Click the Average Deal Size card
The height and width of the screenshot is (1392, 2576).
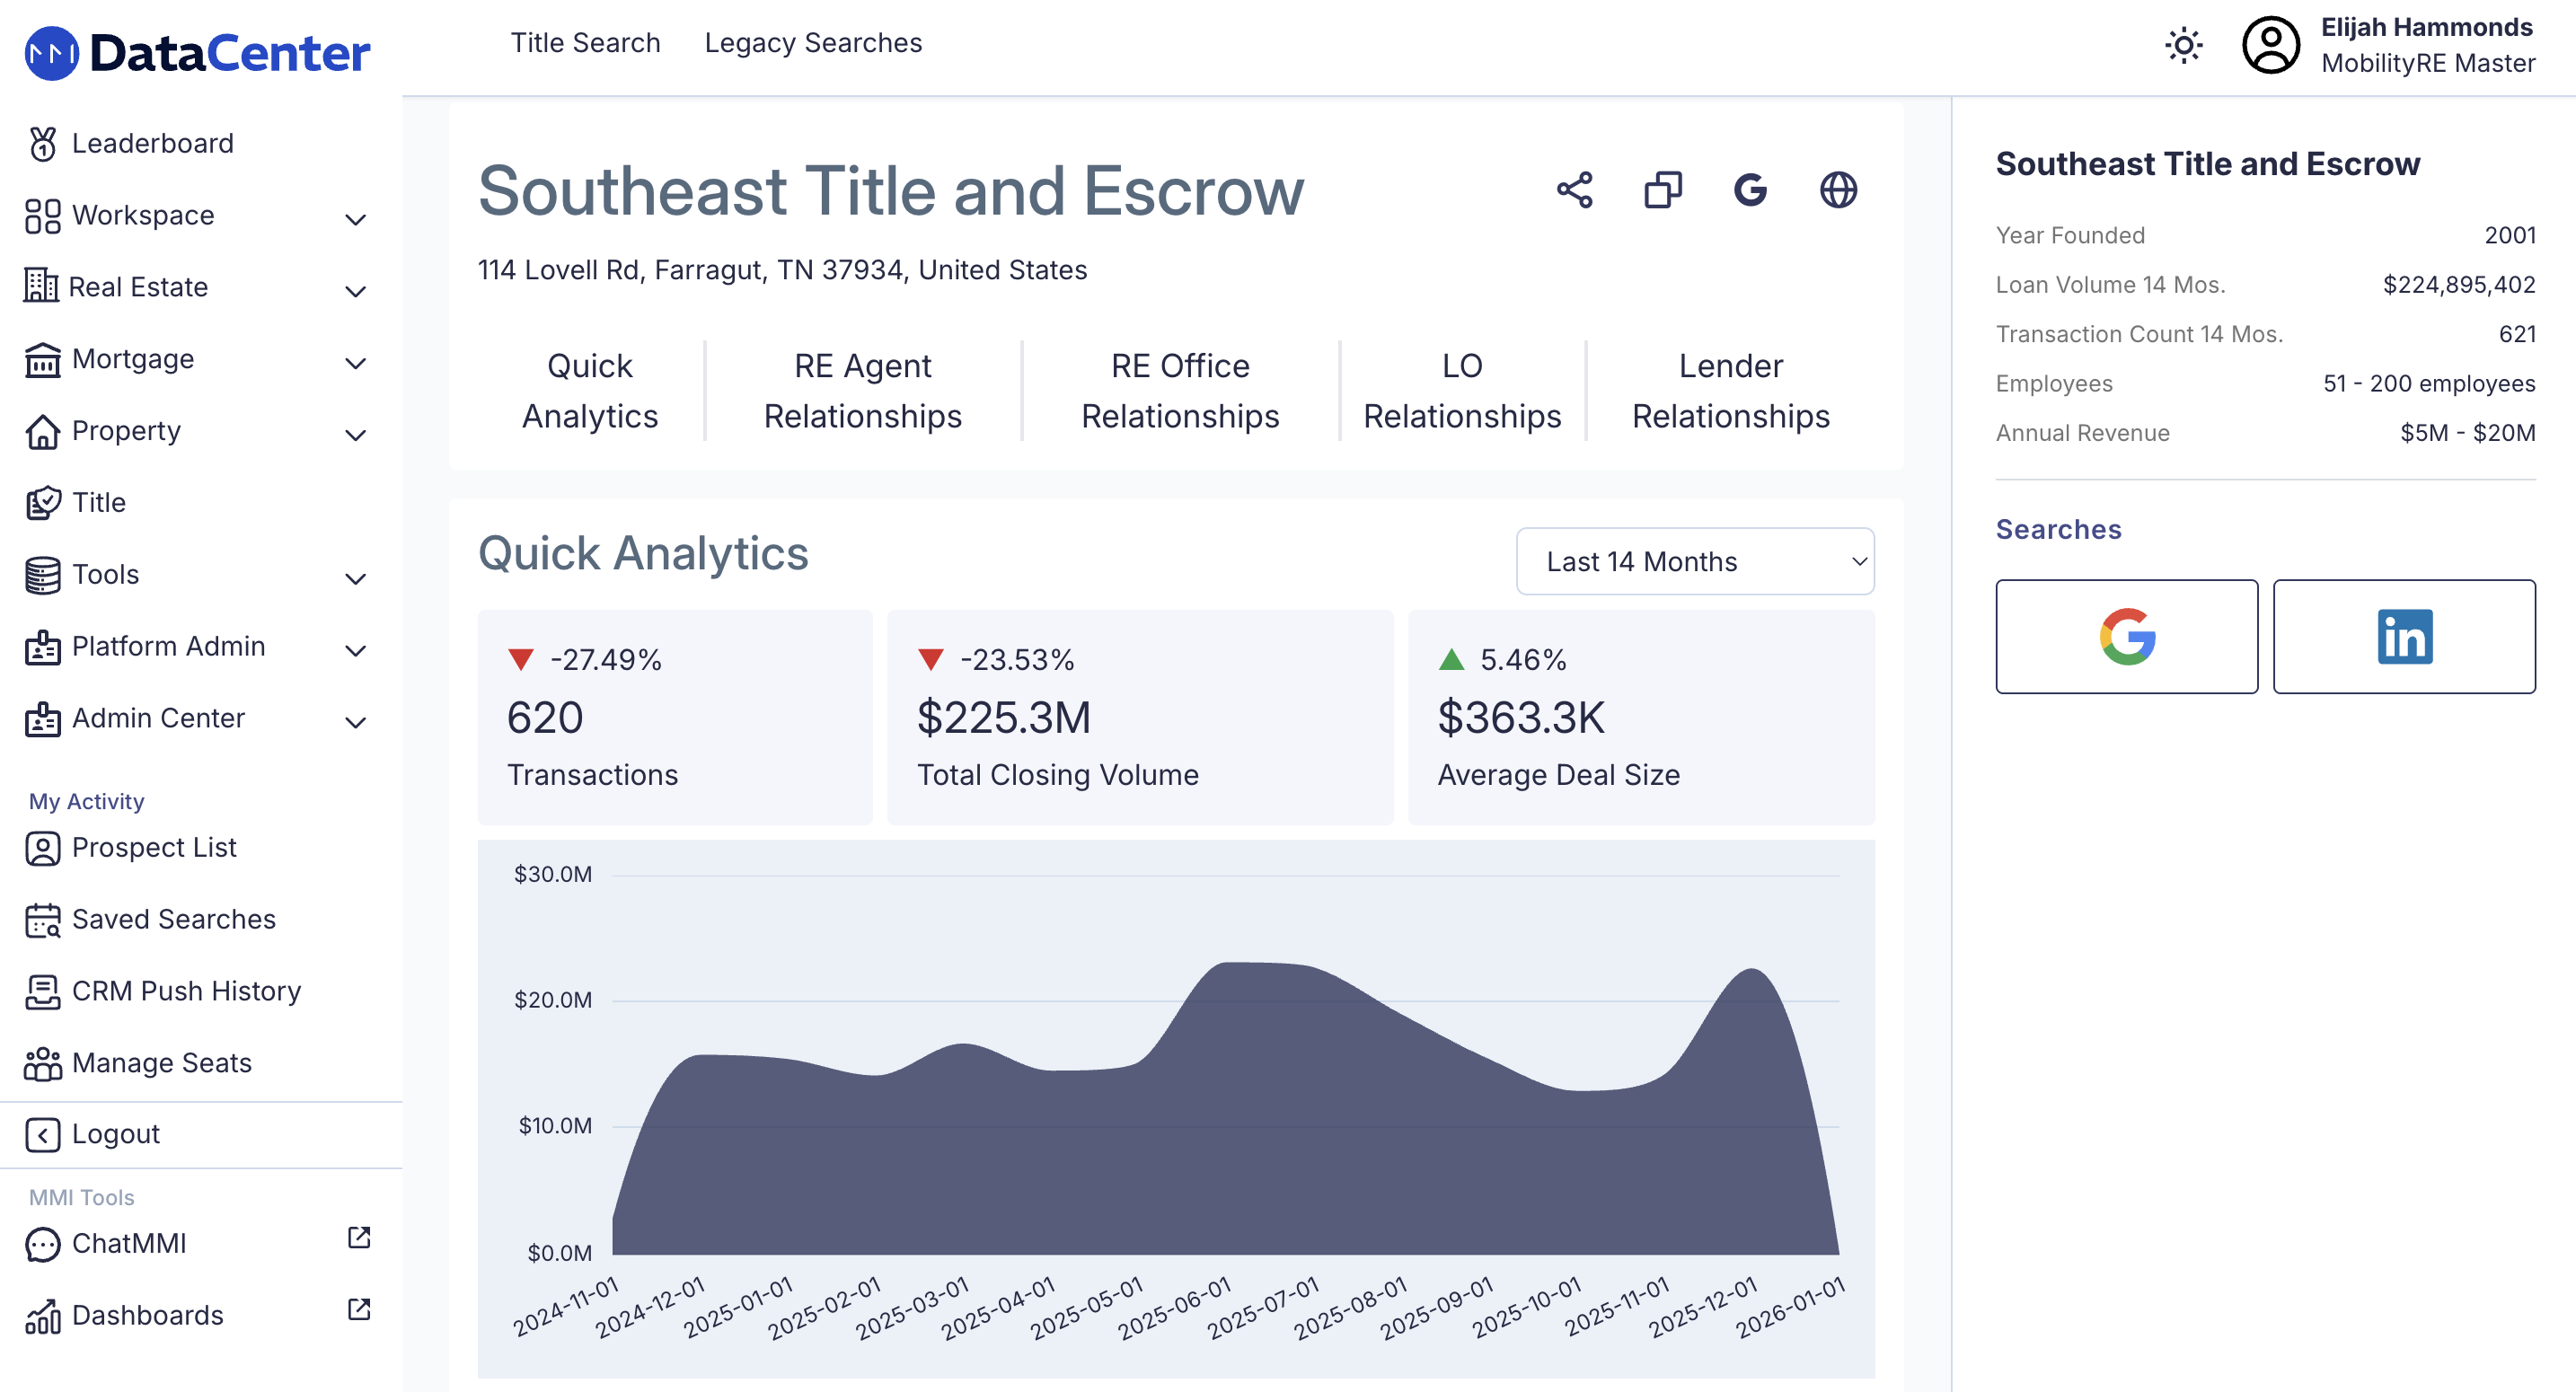tap(1641, 718)
